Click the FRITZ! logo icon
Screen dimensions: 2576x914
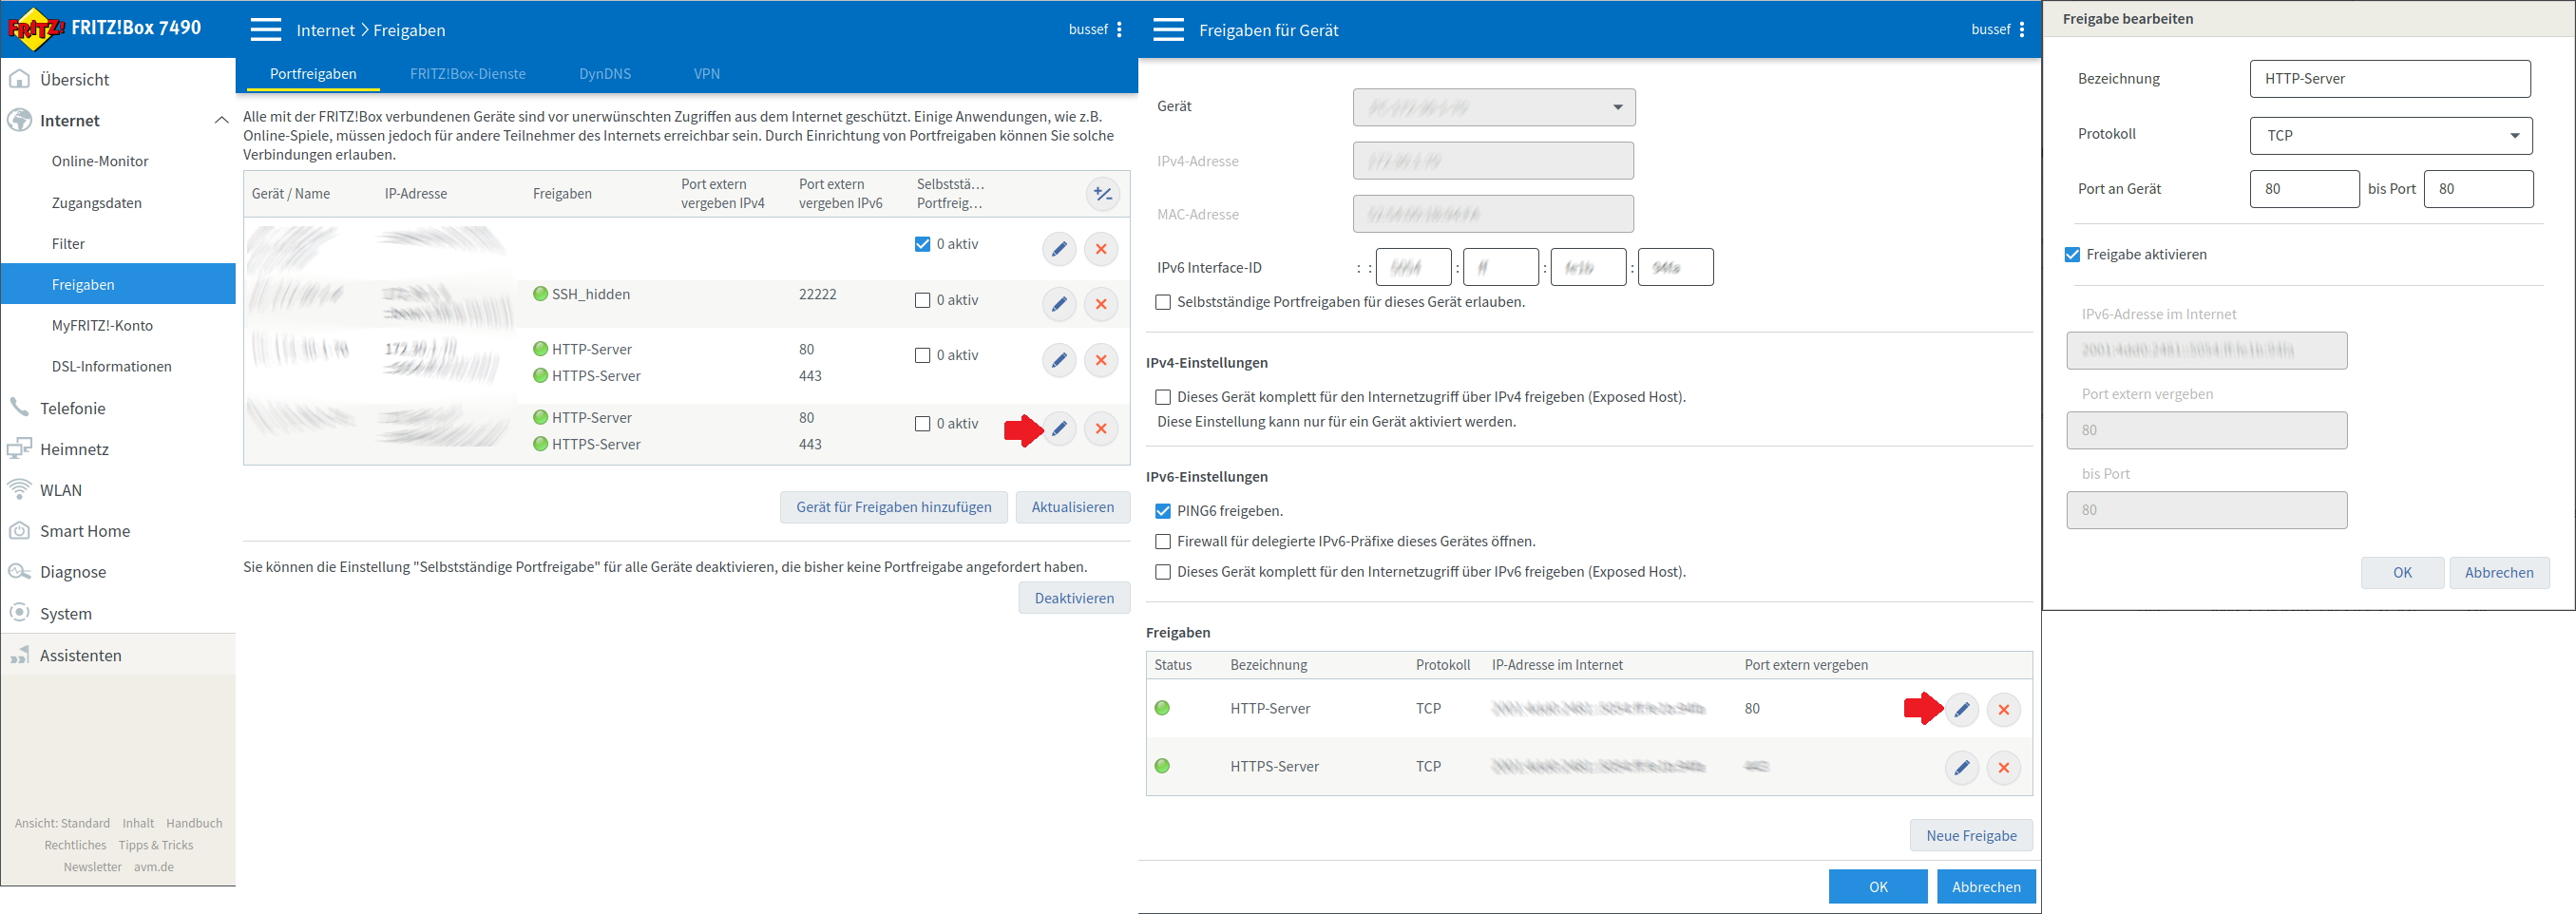click(x=36, y=29)
